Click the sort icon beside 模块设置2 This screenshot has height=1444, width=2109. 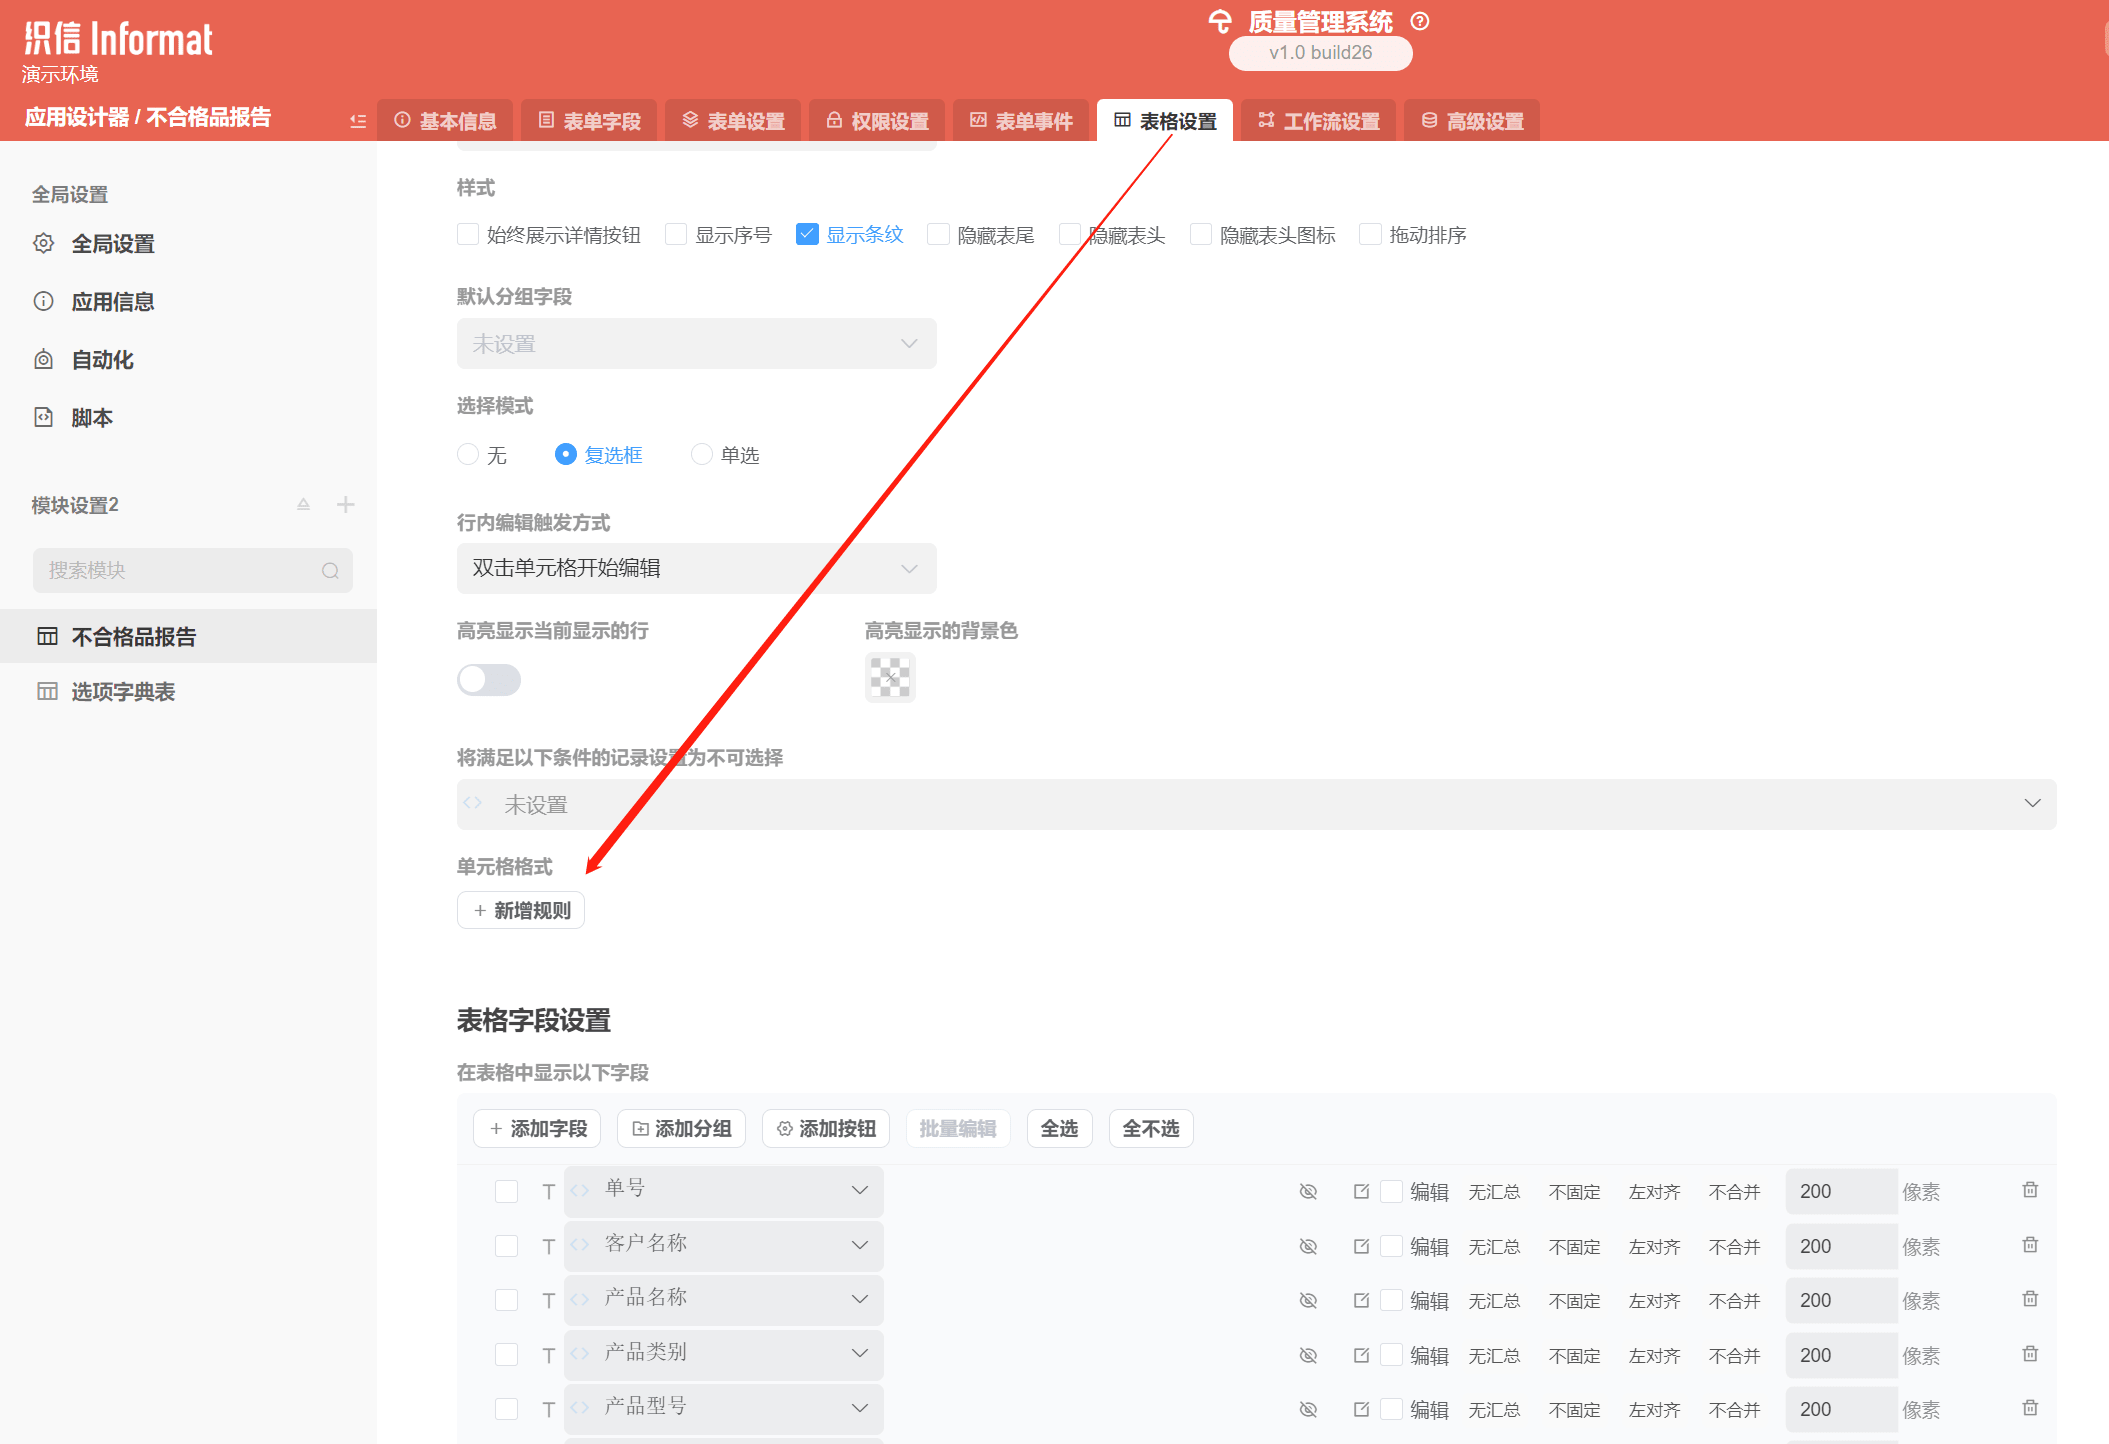point(303,505)
